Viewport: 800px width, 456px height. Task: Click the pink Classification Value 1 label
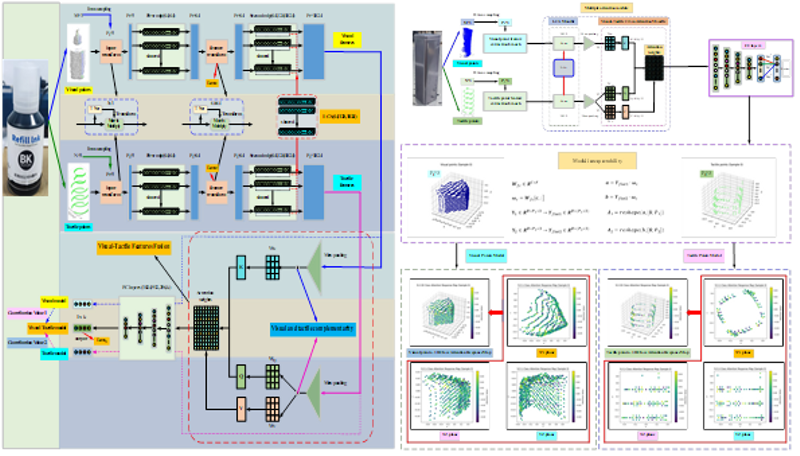click(x=23, y=312)
